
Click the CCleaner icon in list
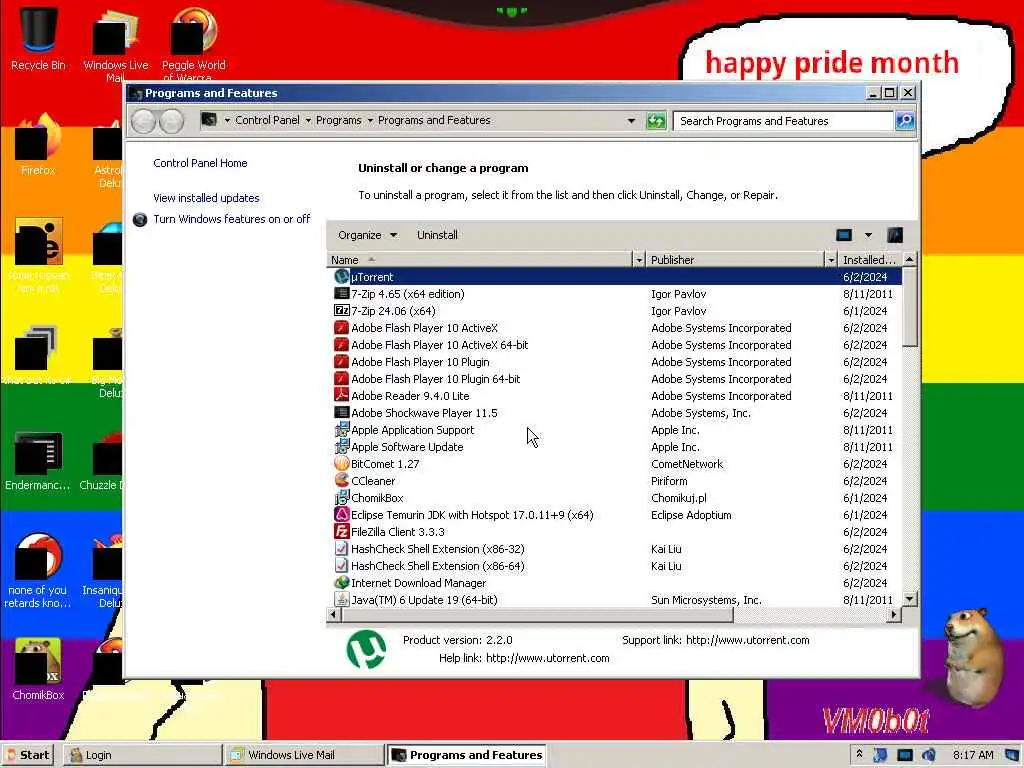tap(342, 481)
